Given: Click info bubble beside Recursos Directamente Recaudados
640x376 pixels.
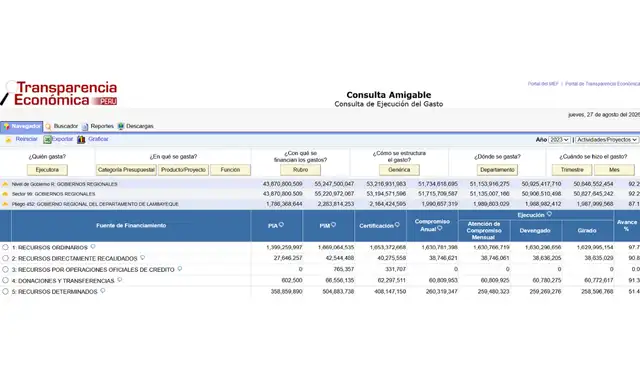Looking at the screenshot, I should click(142, 258).
